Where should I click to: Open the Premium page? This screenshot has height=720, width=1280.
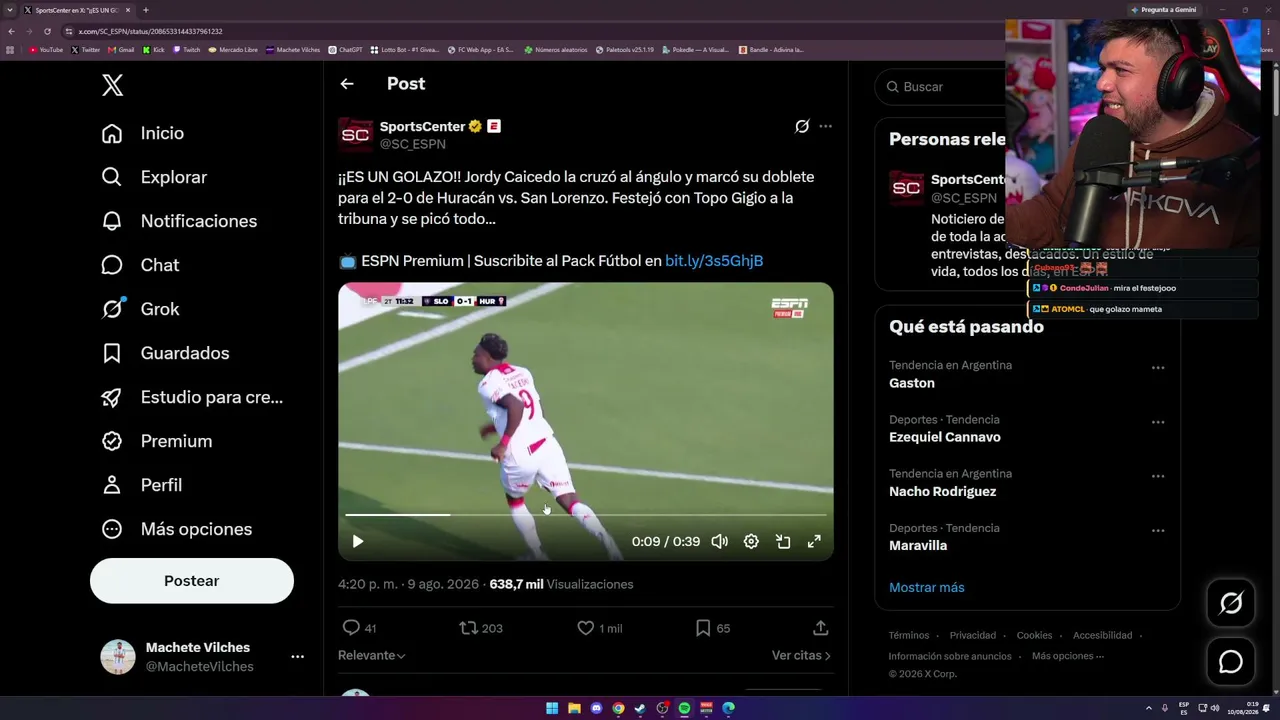156,441
